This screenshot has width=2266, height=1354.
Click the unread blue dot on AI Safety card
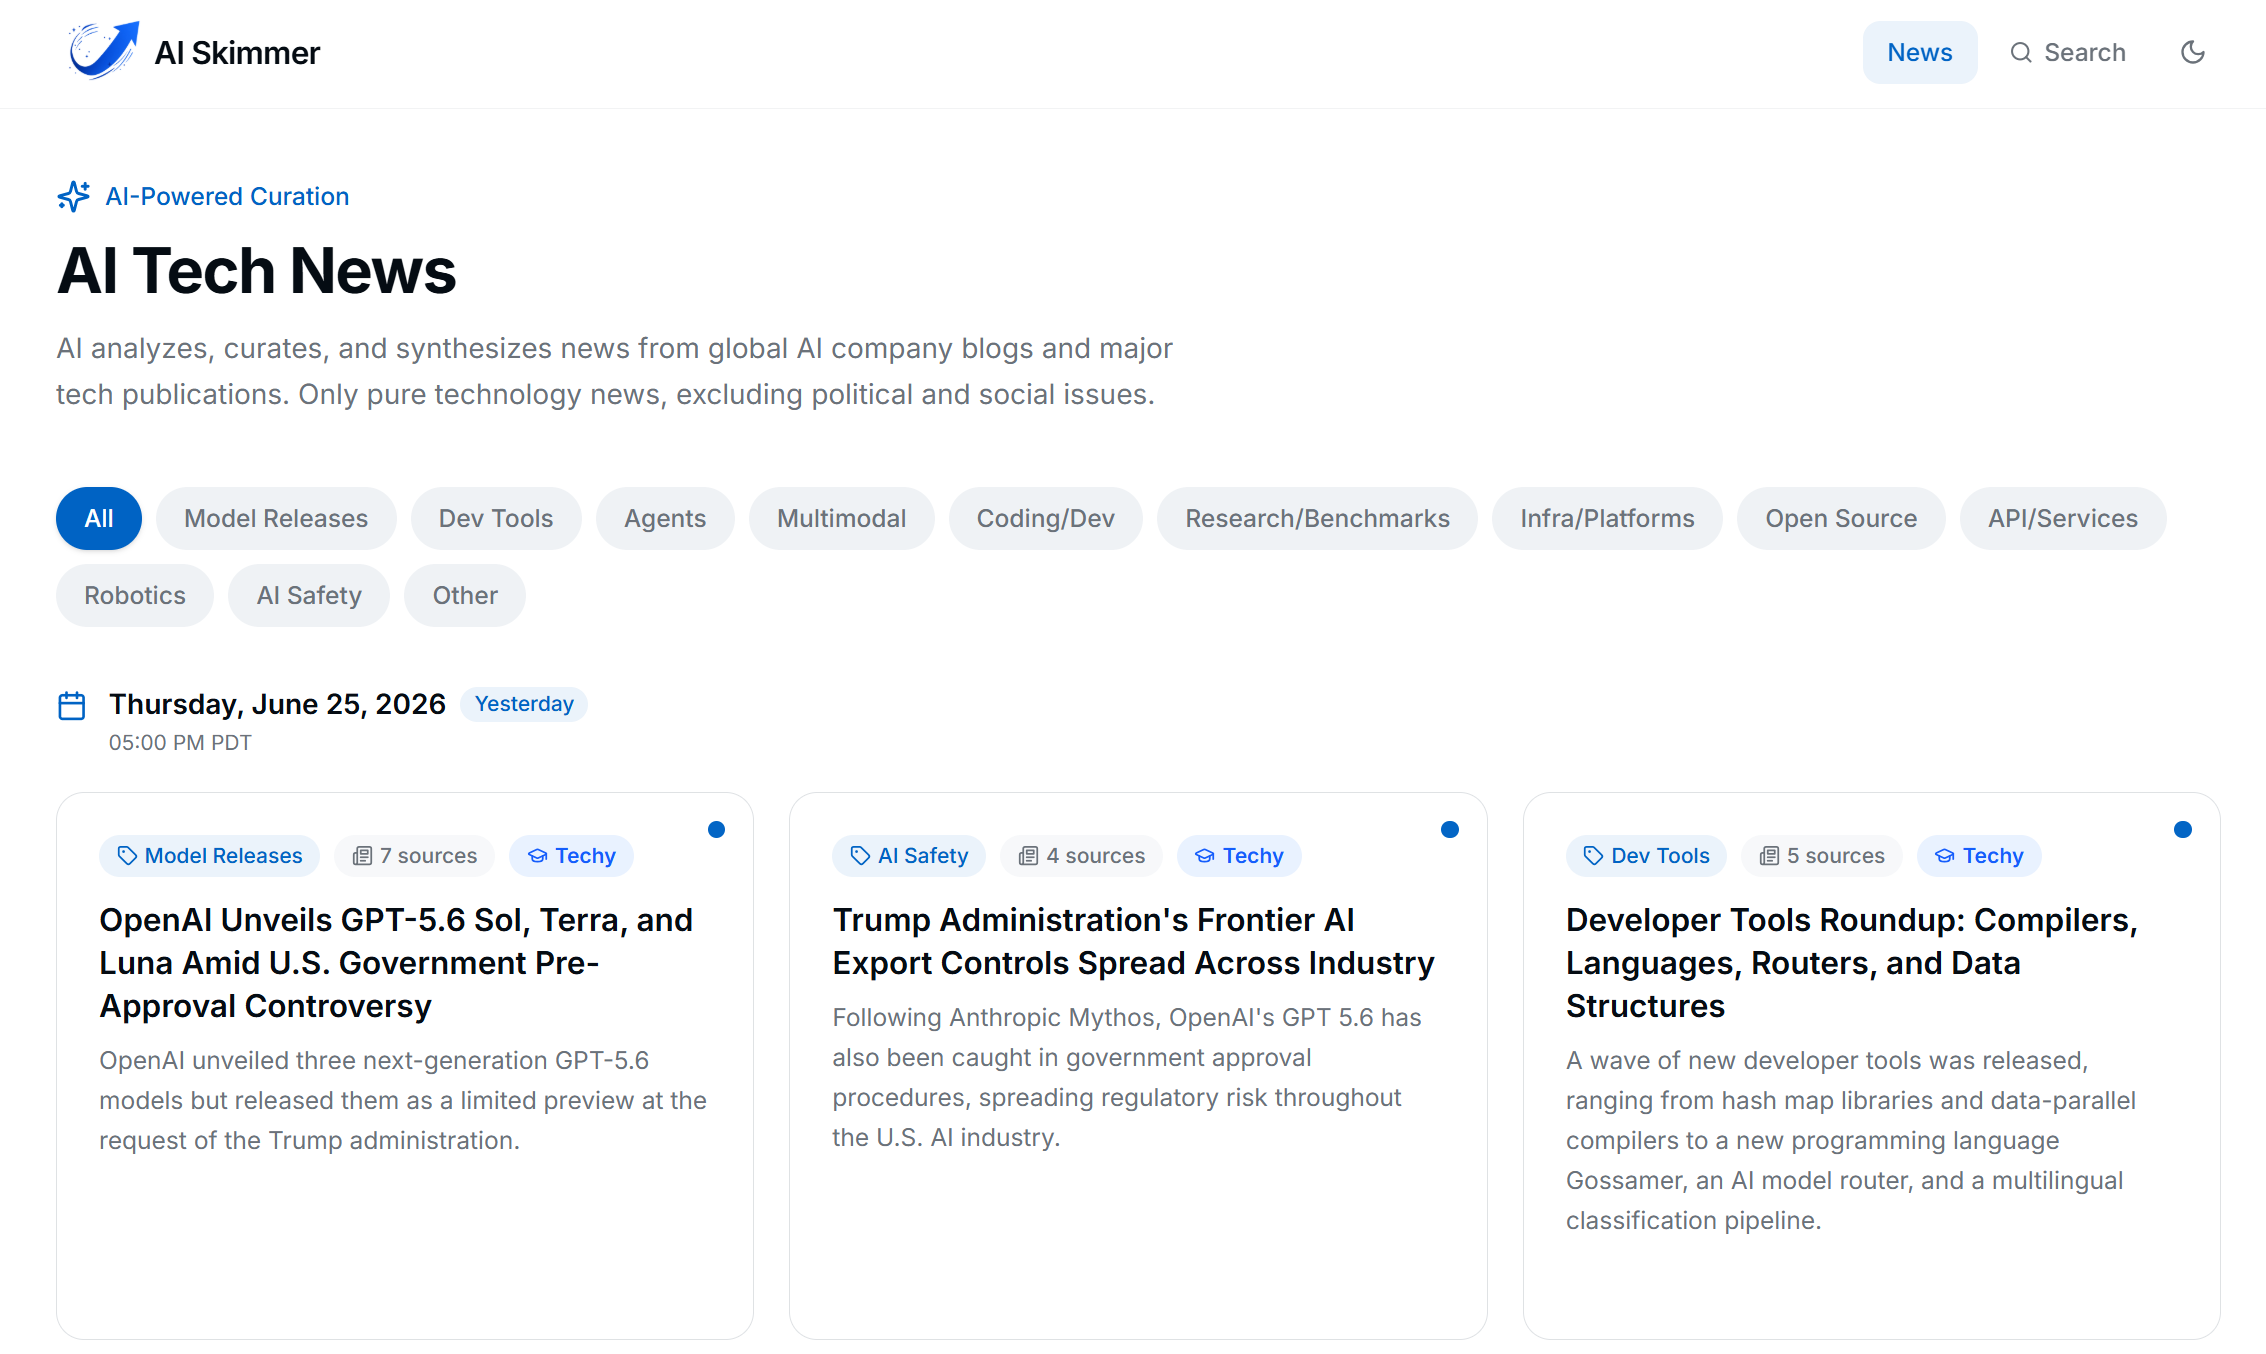pos(1449,829)
